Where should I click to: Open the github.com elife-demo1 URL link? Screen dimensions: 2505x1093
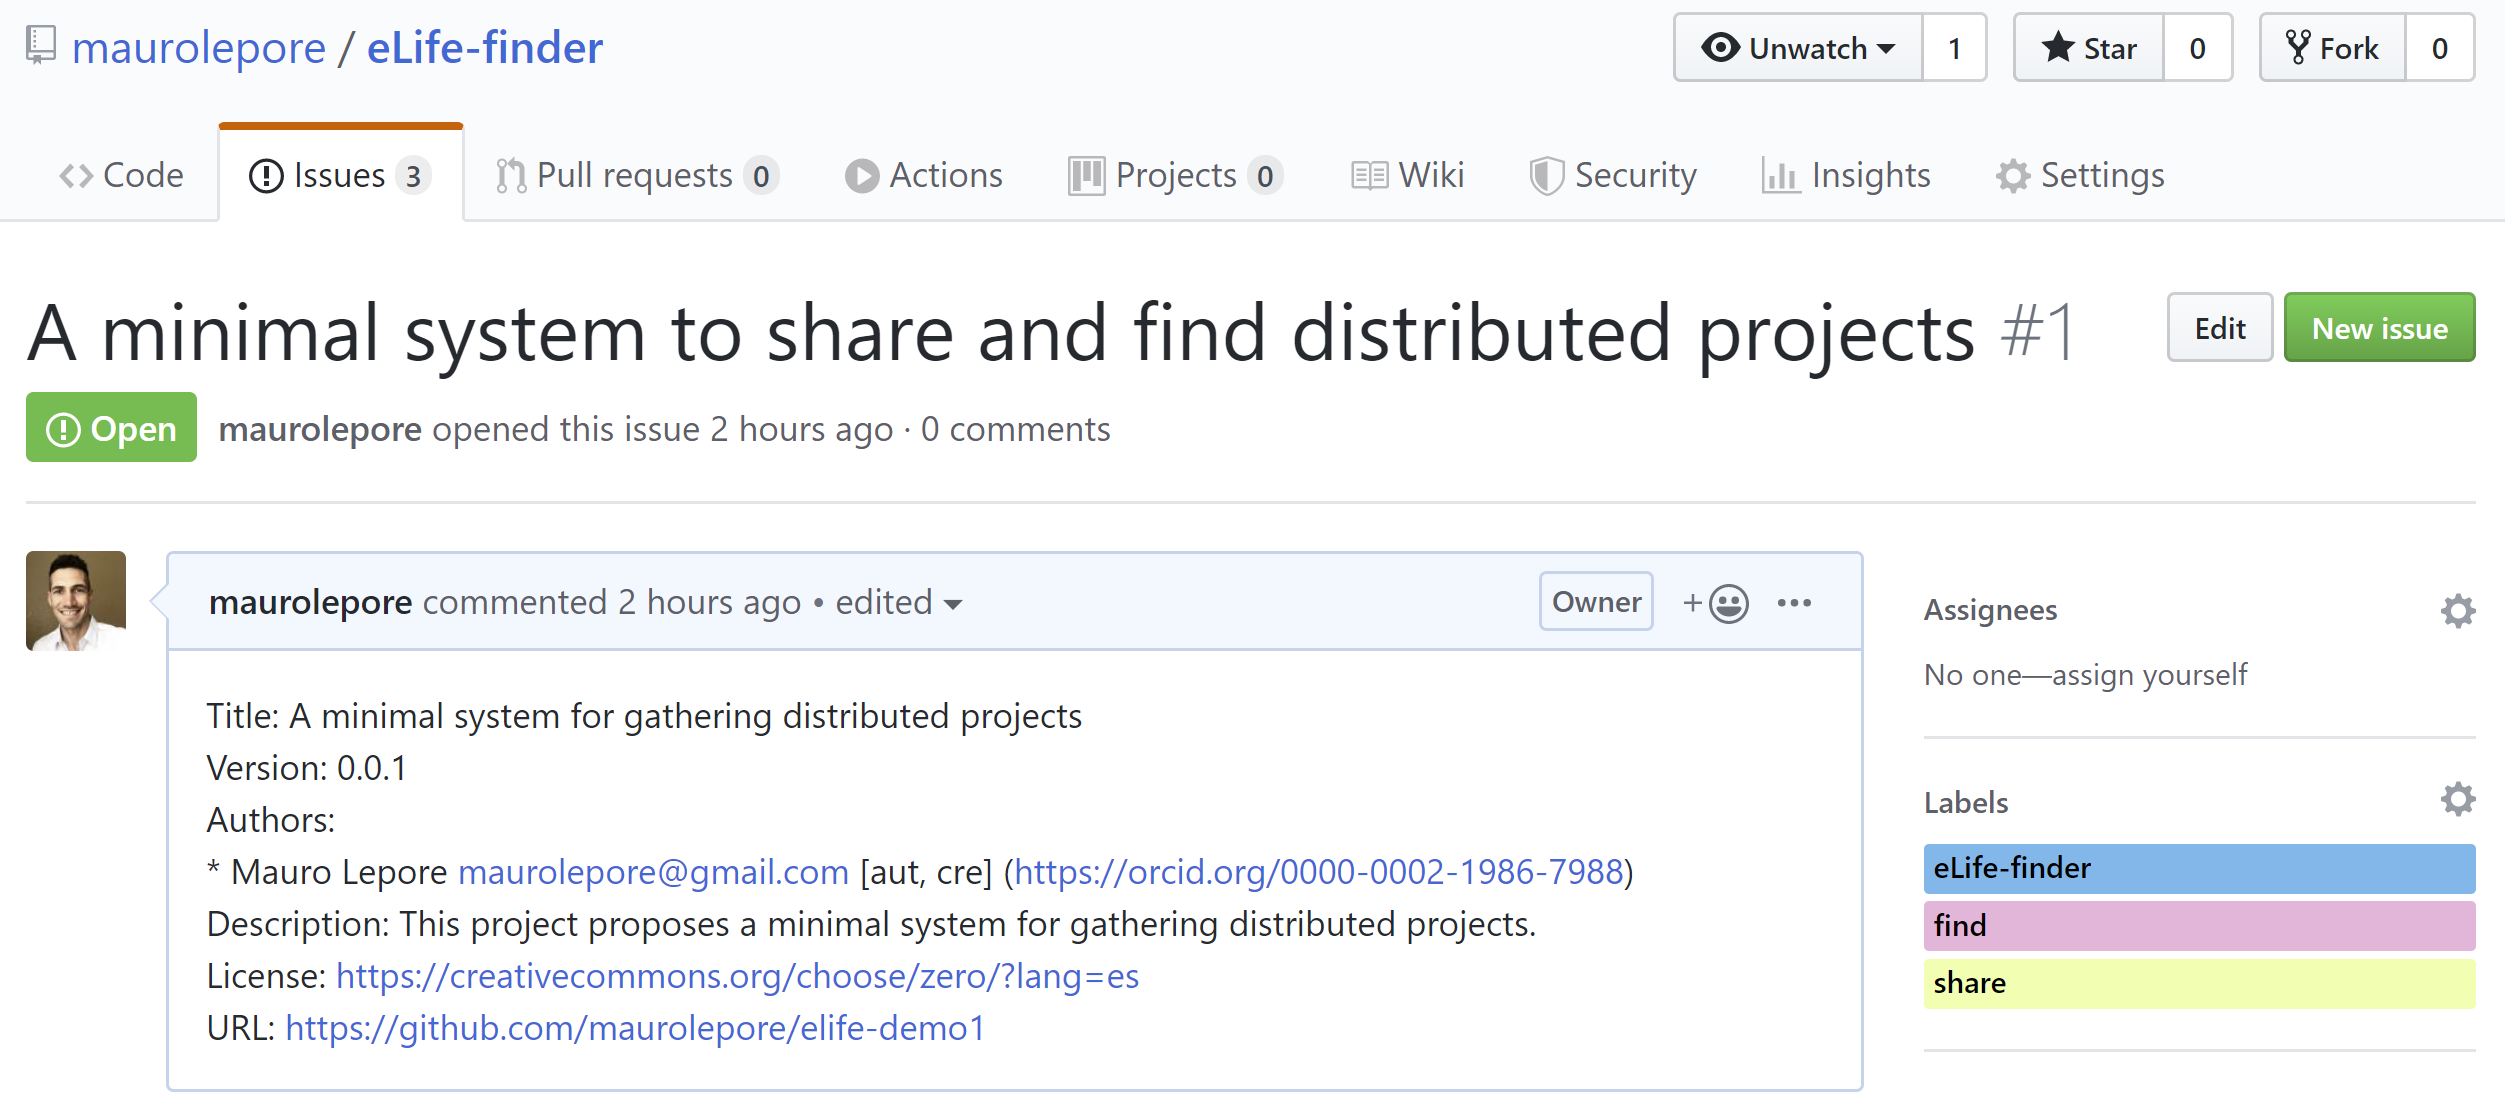(635, 1028)
